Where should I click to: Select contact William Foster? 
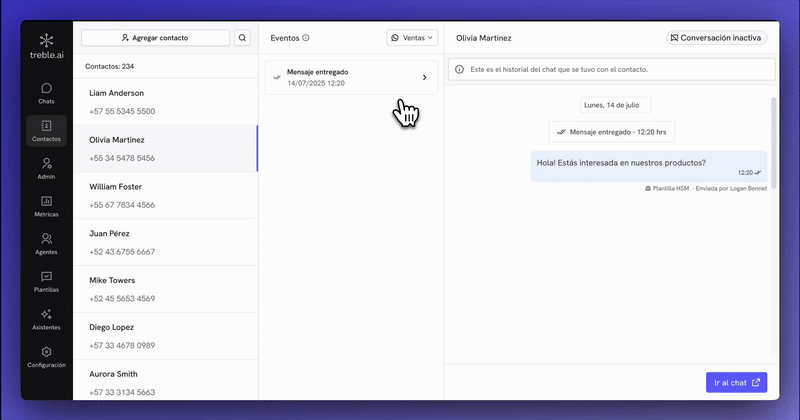[x=166, y=195]
